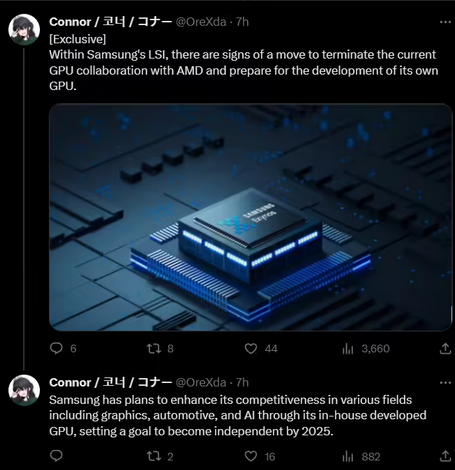Click the @OreXda handle in first tweet
The image size is (455, 470).
point(201,22)
